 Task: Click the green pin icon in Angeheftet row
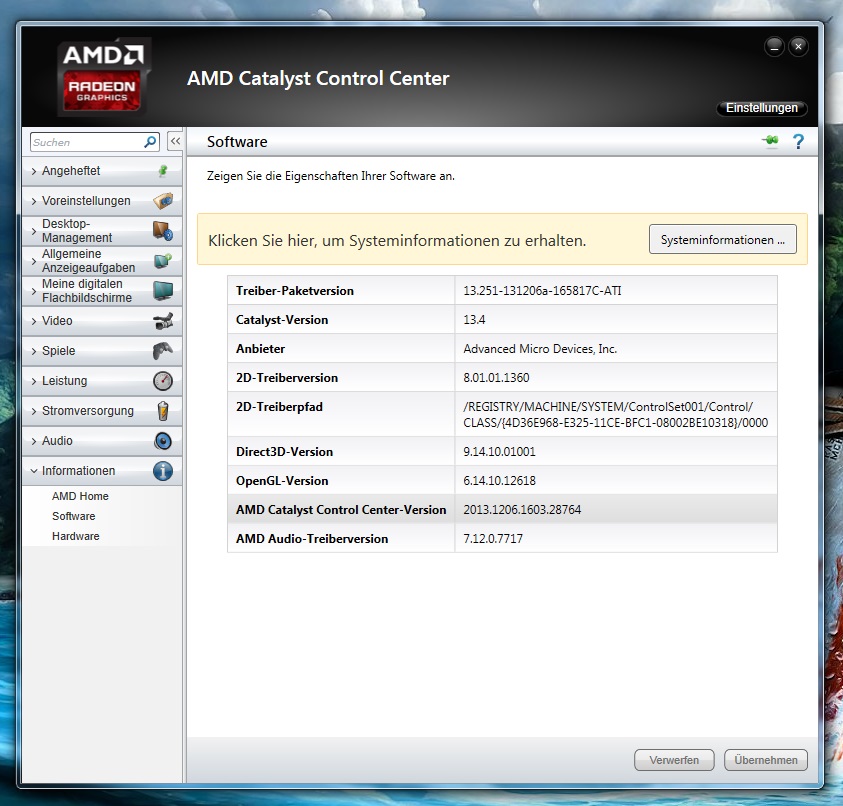[163, 171]
